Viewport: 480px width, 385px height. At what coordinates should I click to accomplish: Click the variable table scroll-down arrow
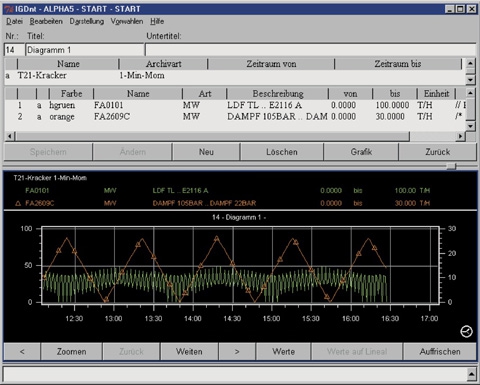point(470,126)
